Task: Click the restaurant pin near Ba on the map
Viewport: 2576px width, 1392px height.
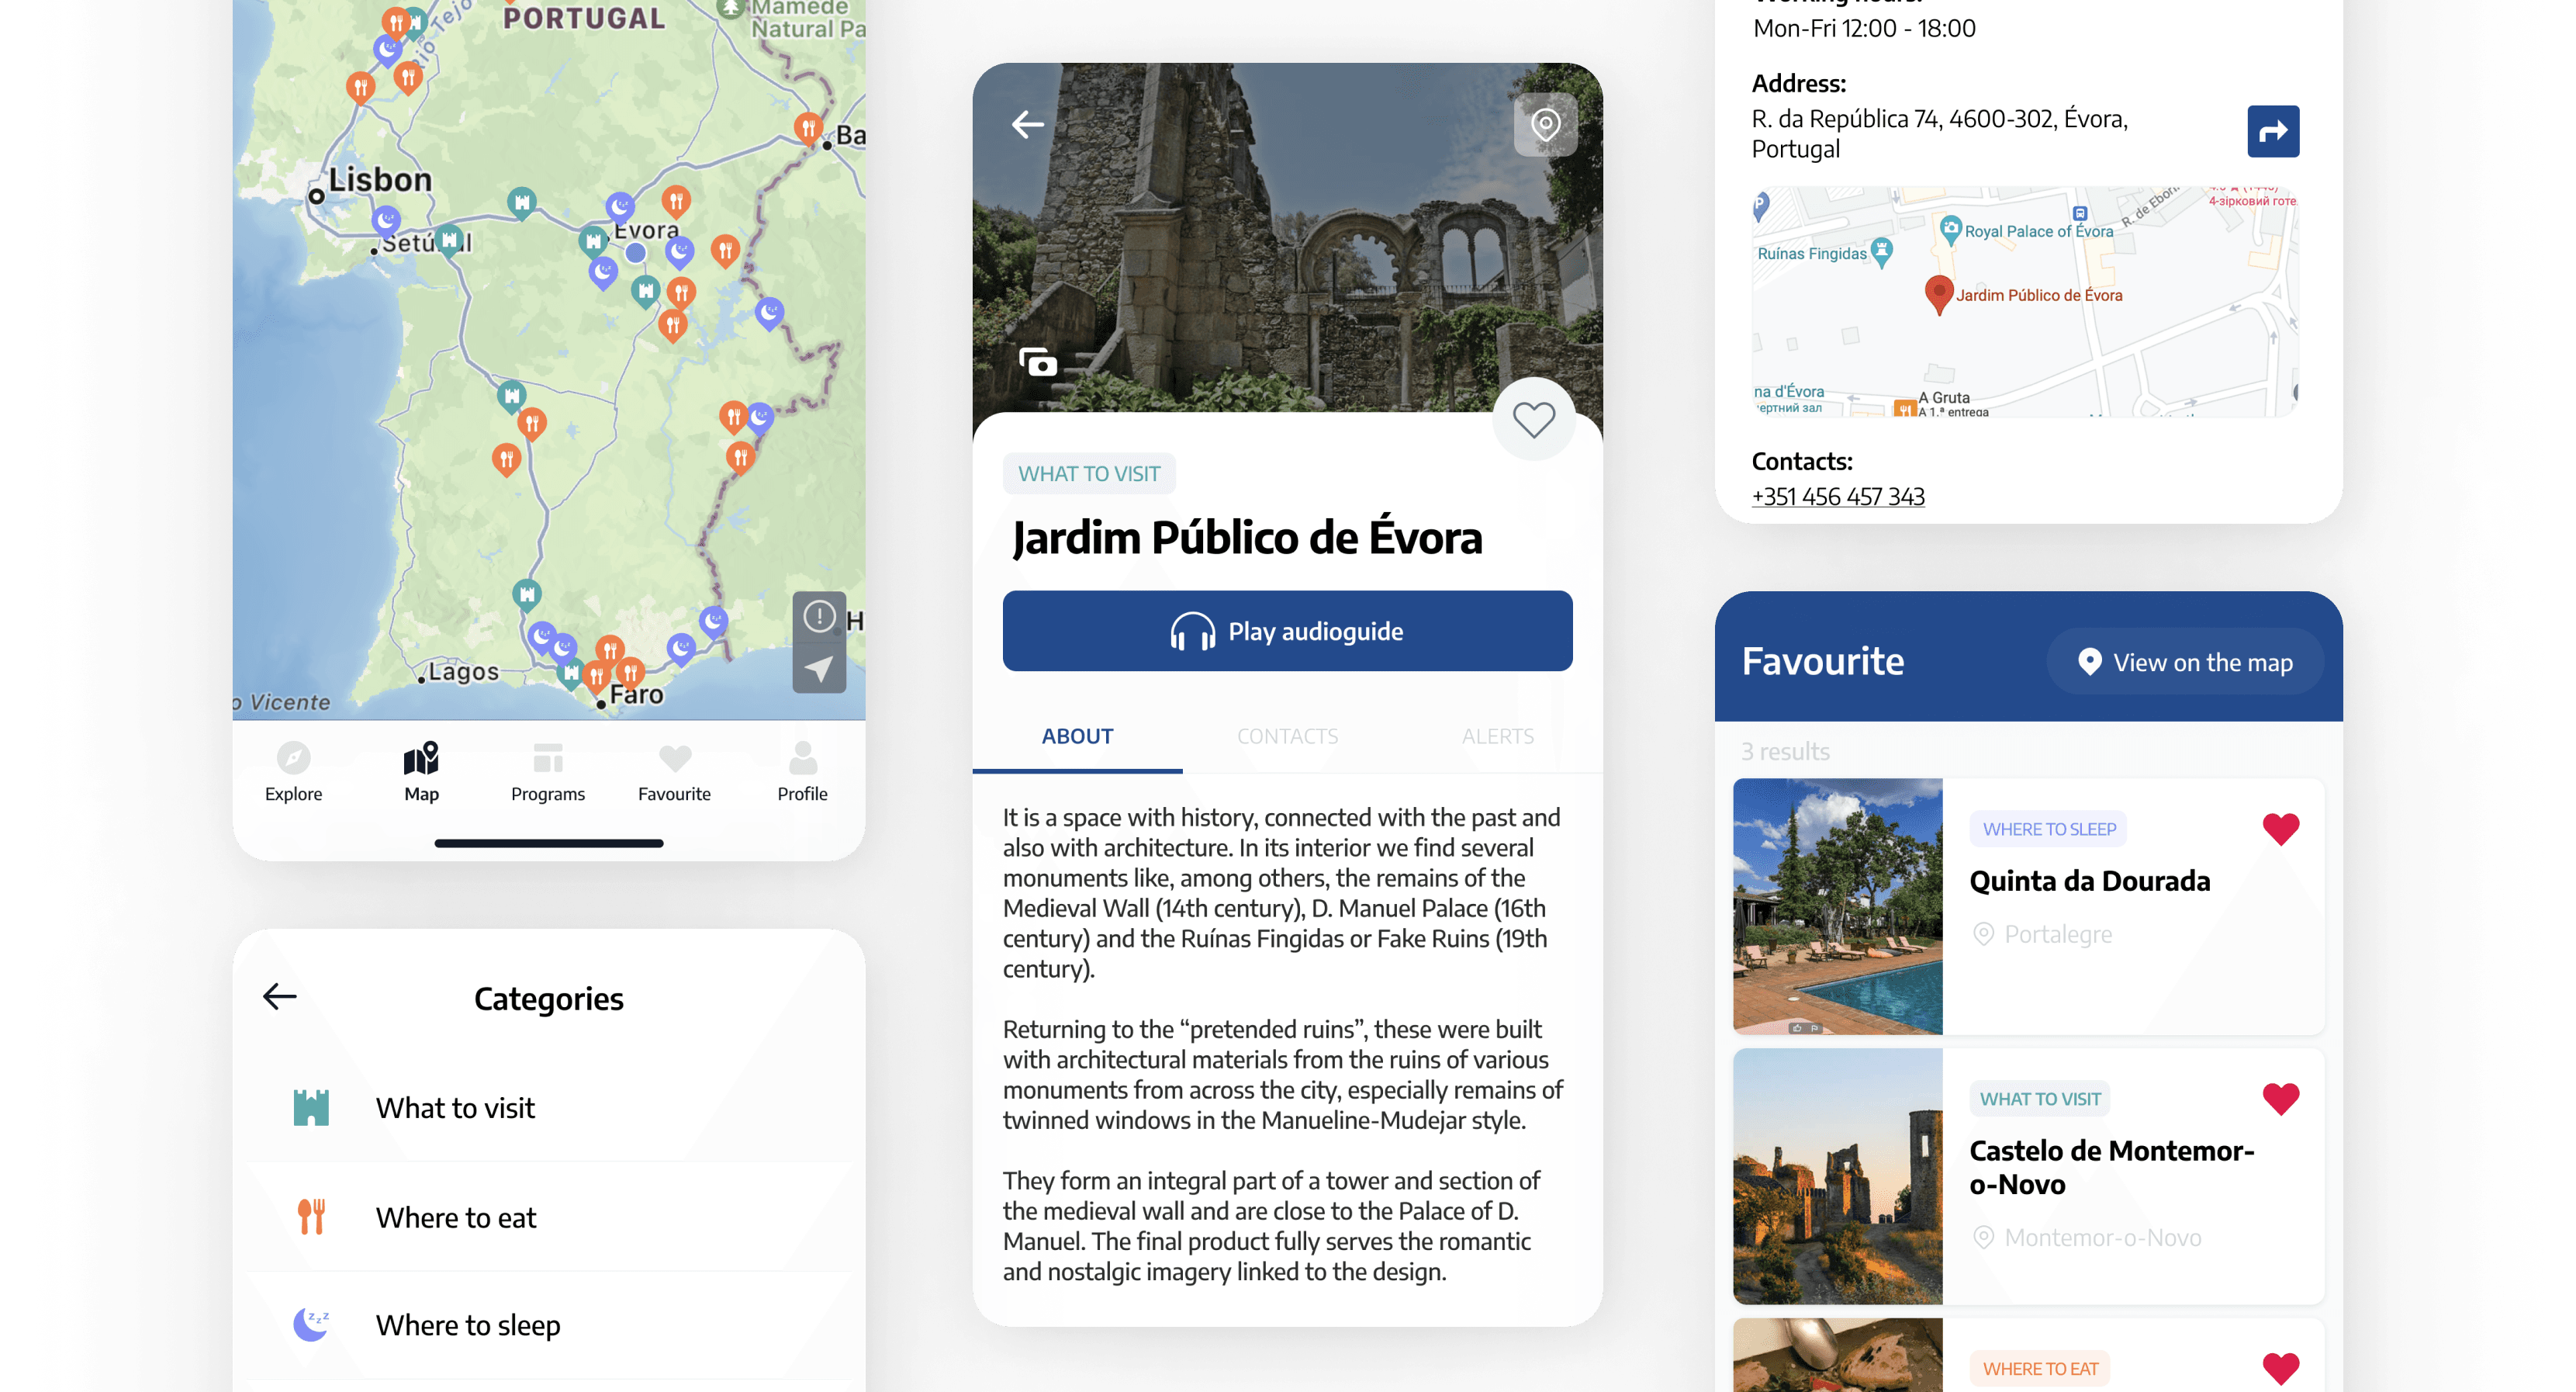Action: pos(807,129)
